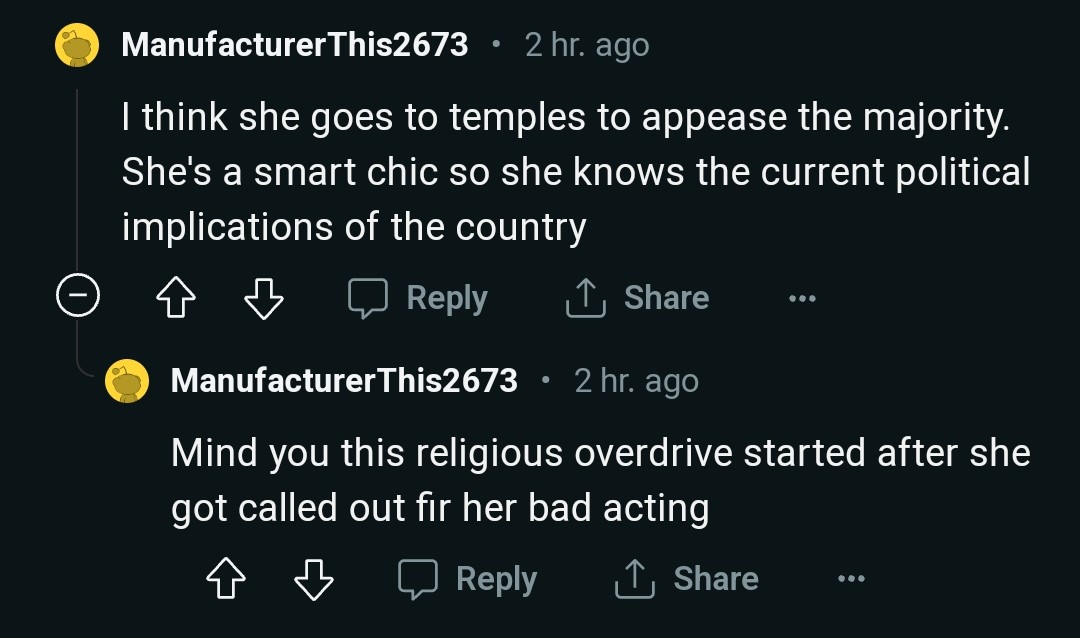Click the top comment's 2 hr. ago timestamp

pyautogui.click(x=587, y=45)
